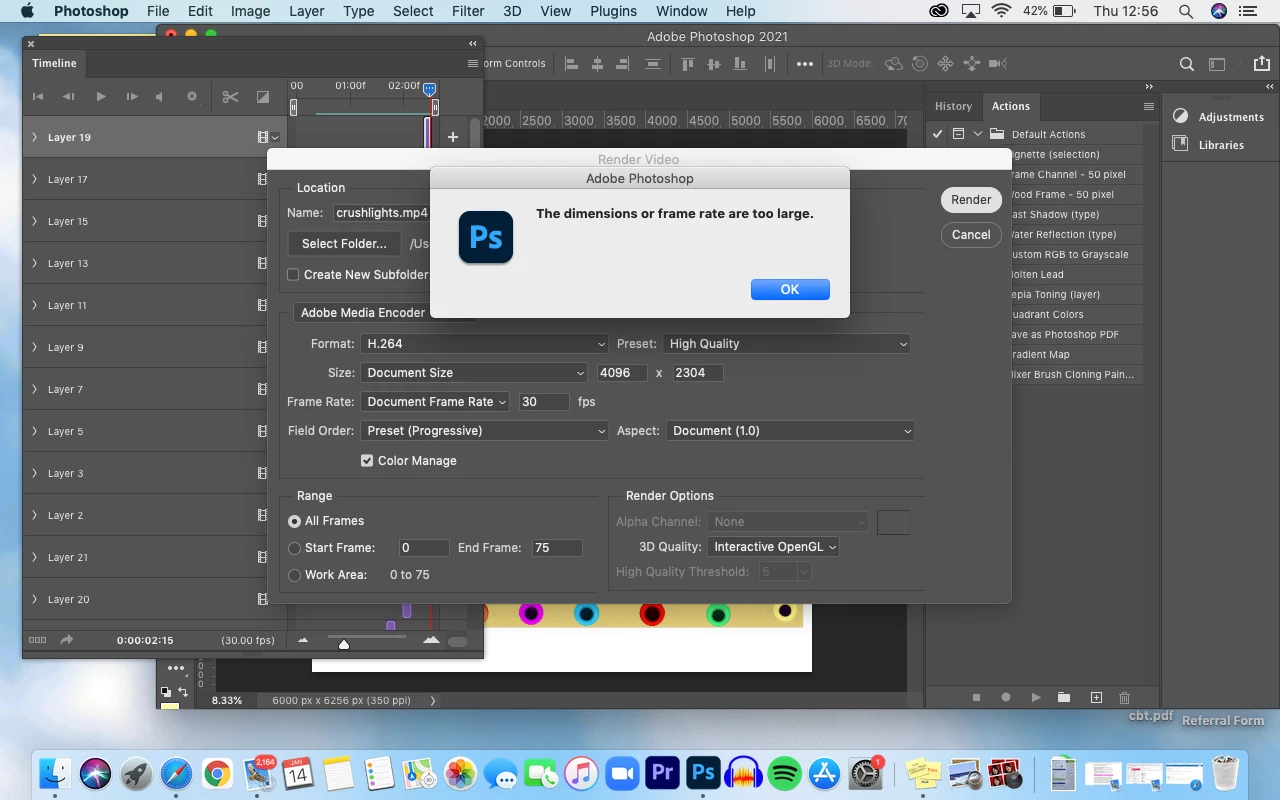Select Work Area radio button
This screenshot has height=800, width=1280.
coord(294,575)
